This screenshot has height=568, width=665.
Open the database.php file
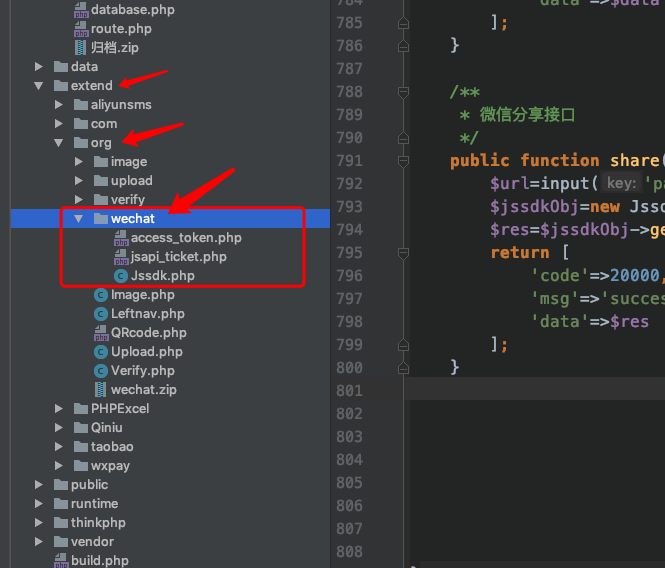point(132,10)
